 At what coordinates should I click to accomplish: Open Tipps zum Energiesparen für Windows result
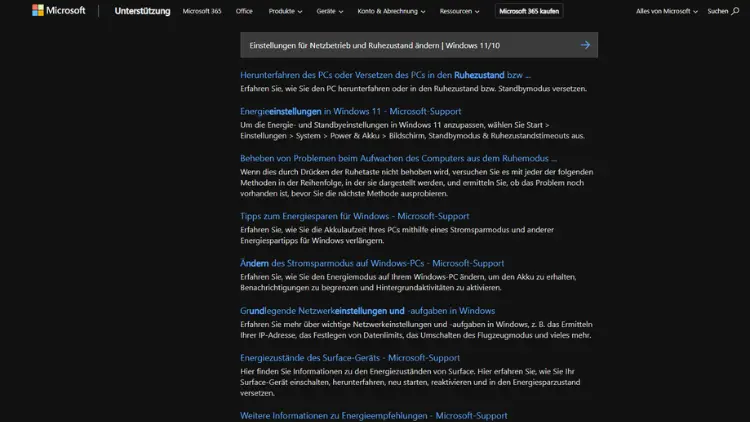point(354,216)
